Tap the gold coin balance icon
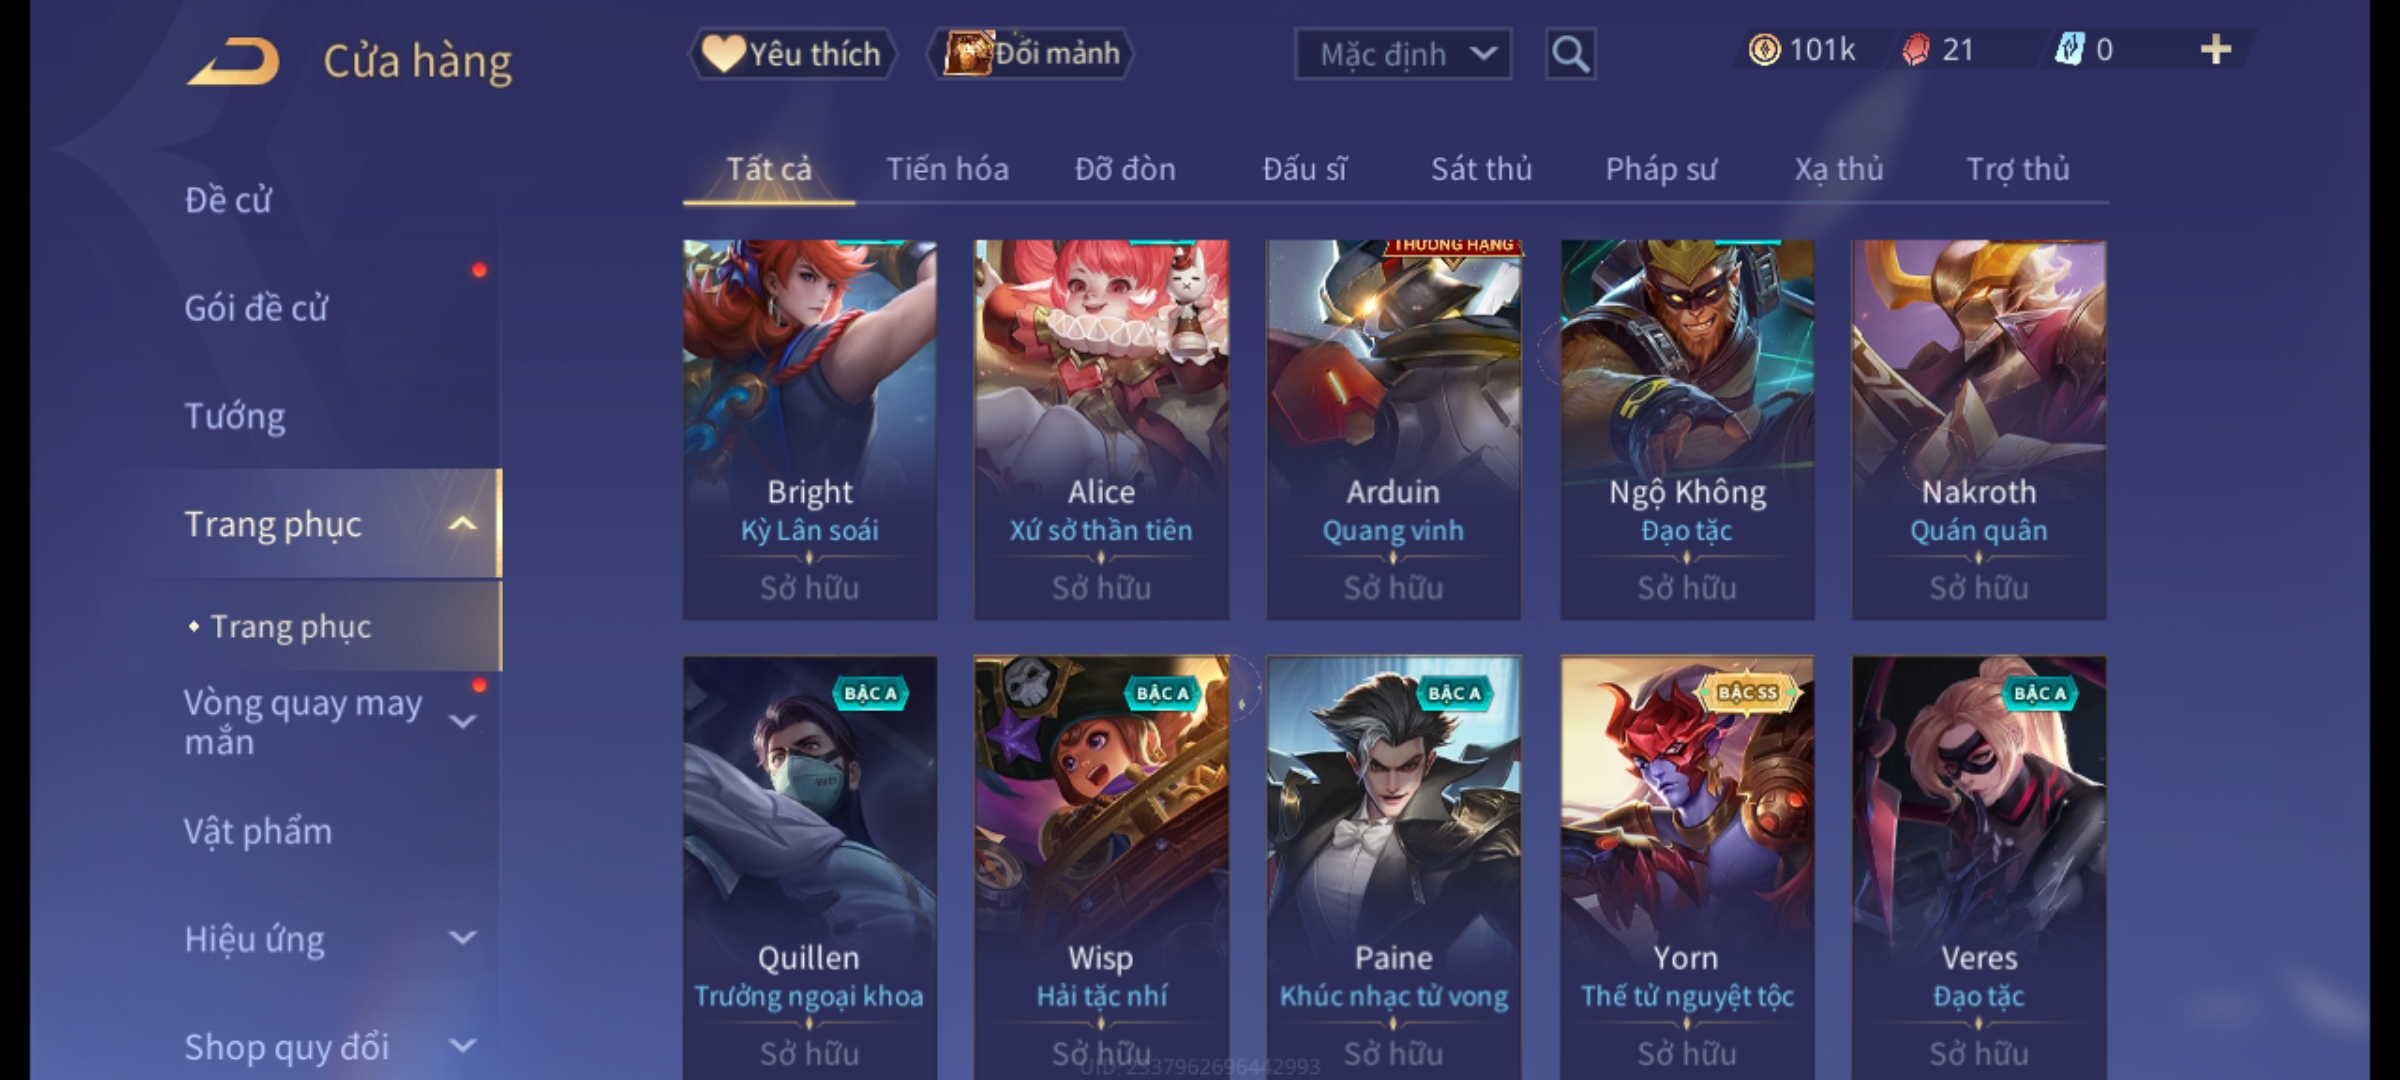 coord(1764,50)
